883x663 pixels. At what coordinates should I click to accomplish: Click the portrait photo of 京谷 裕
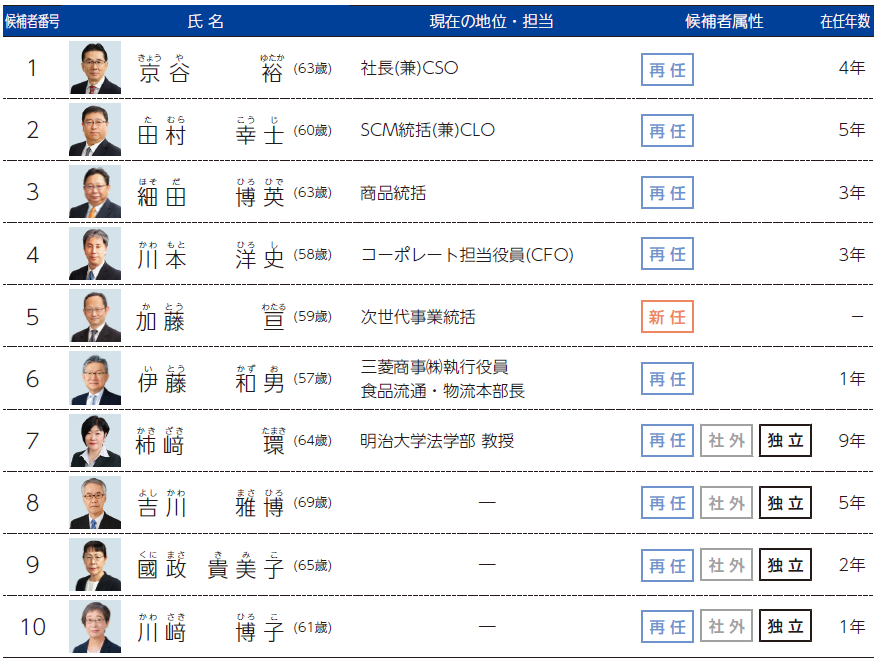[x=95, y=68]
